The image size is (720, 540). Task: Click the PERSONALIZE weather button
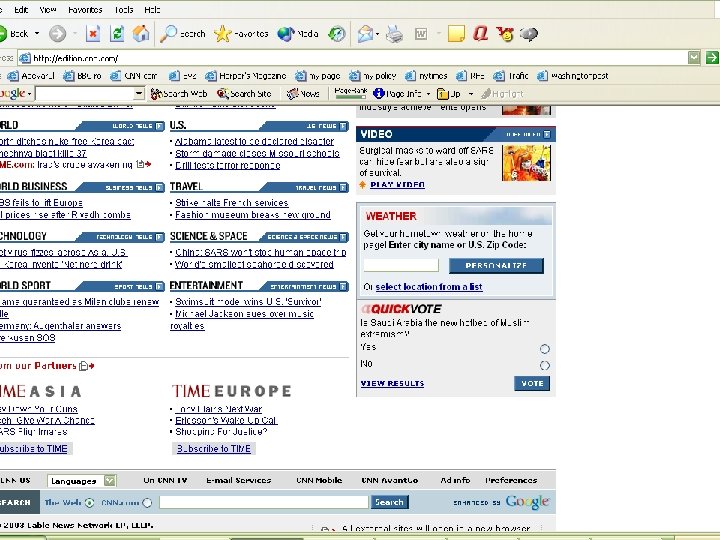point(496,265)
